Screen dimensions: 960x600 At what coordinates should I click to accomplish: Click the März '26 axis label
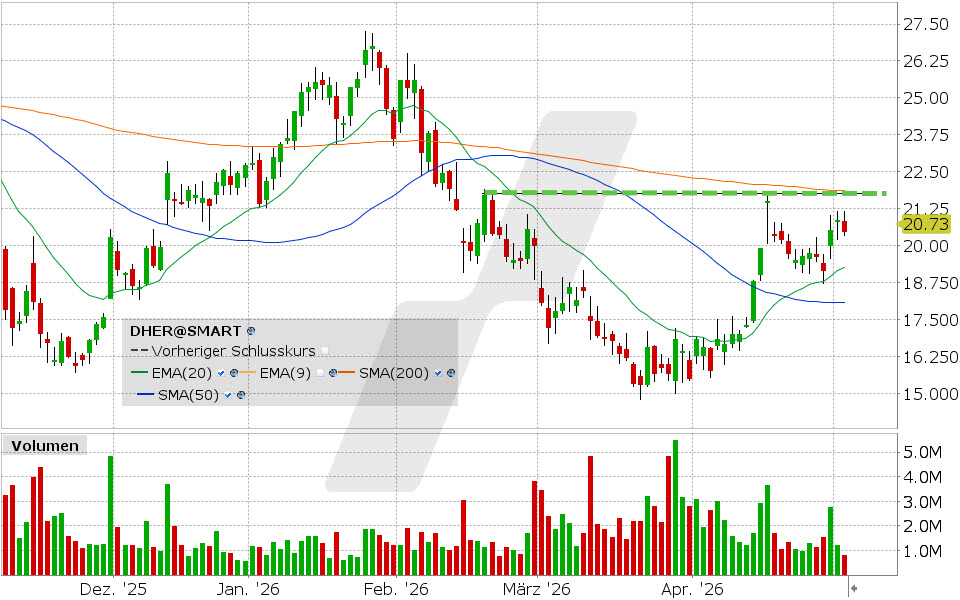pyautogui.click(x=536, y=590)
